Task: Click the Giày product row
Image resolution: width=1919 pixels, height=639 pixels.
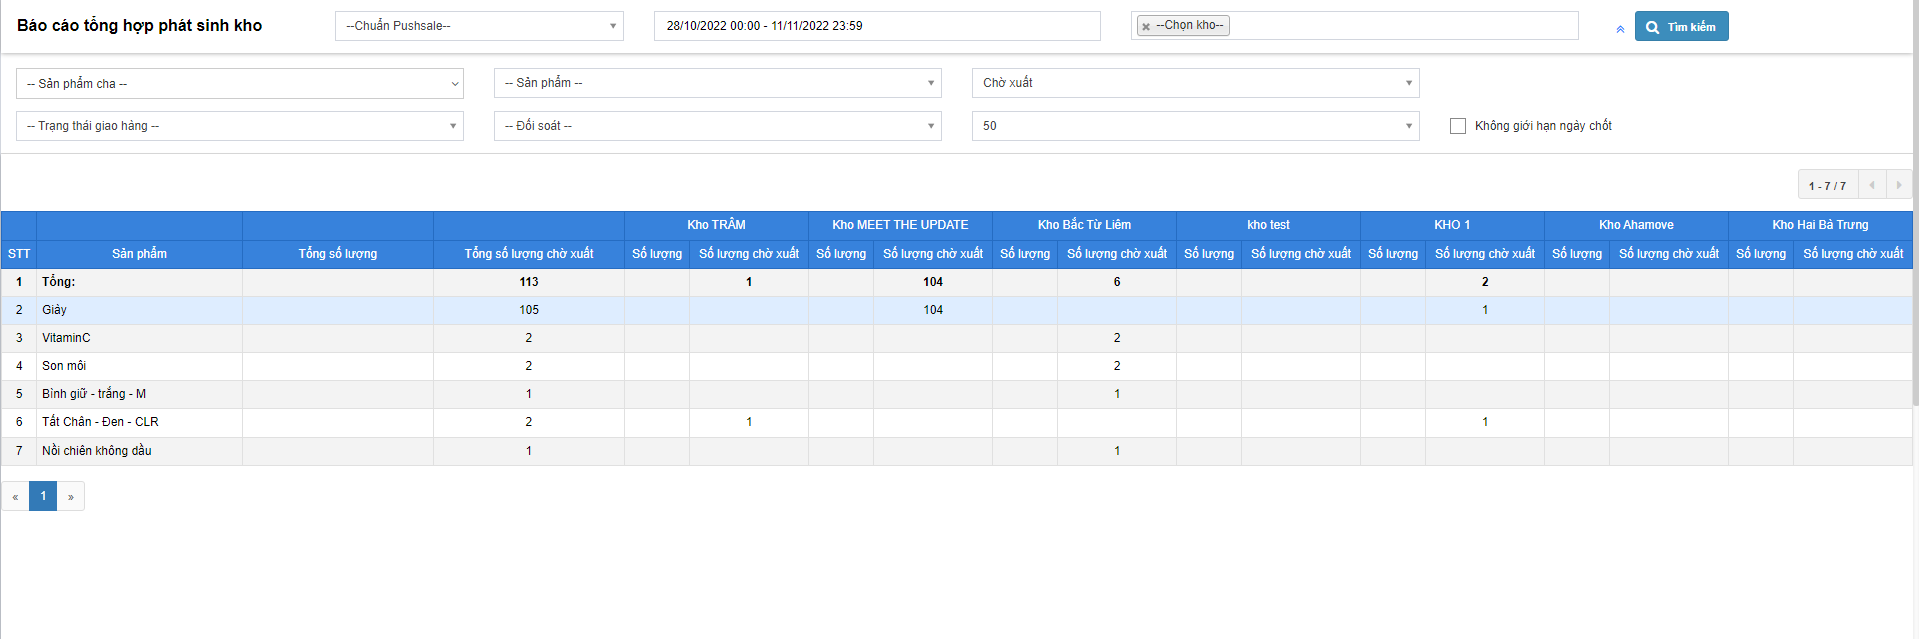Action: 139,310
